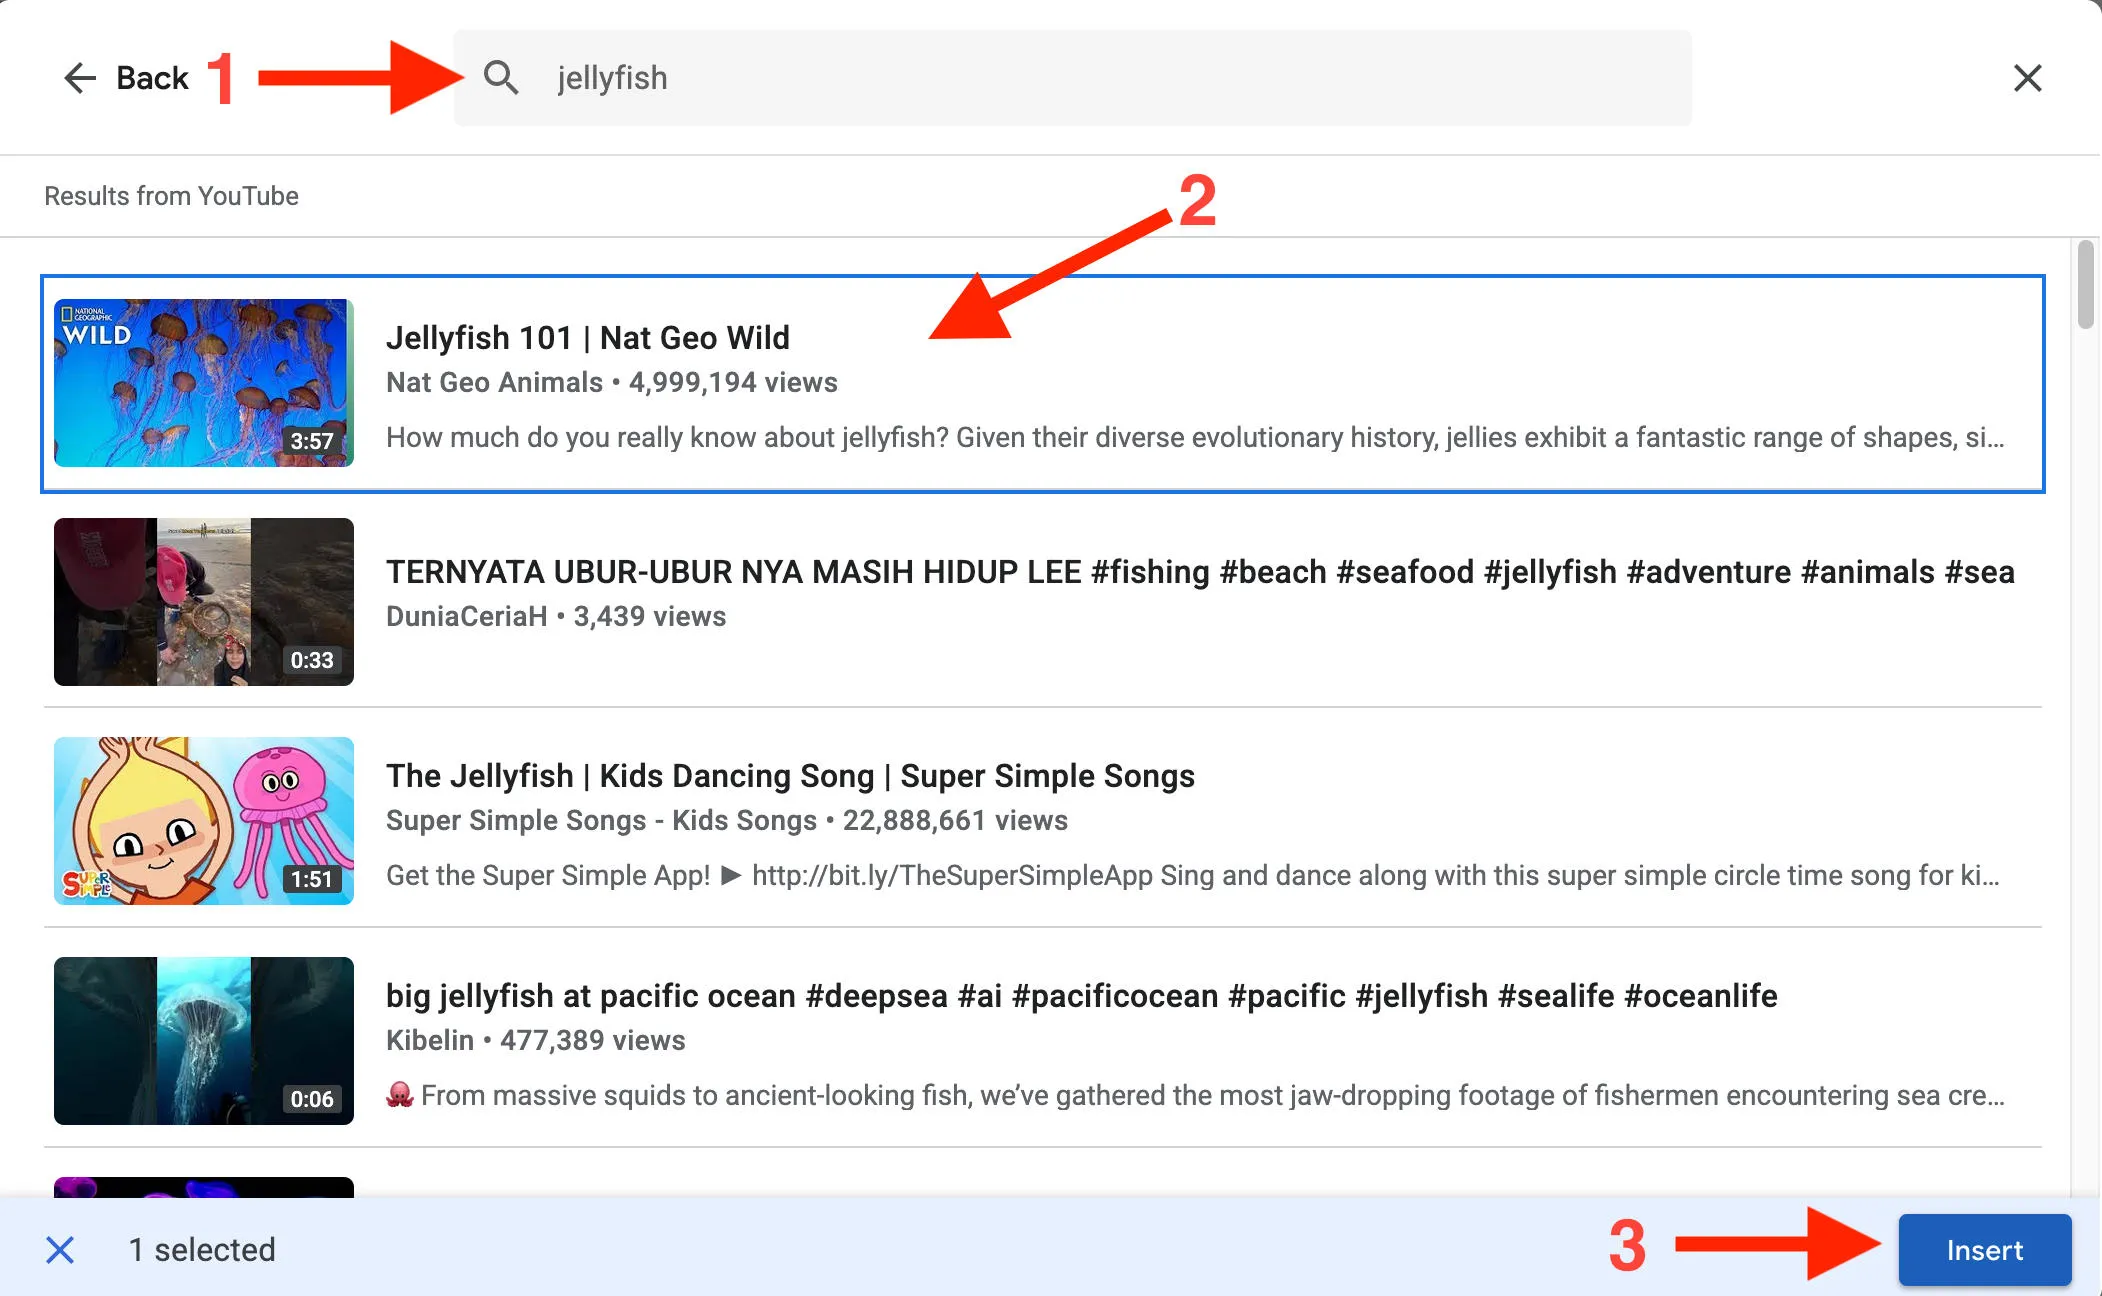Screen dimensions: 2102x1296
Task: Click big jellyfish at pacific ocean title
Action: 1082,996
